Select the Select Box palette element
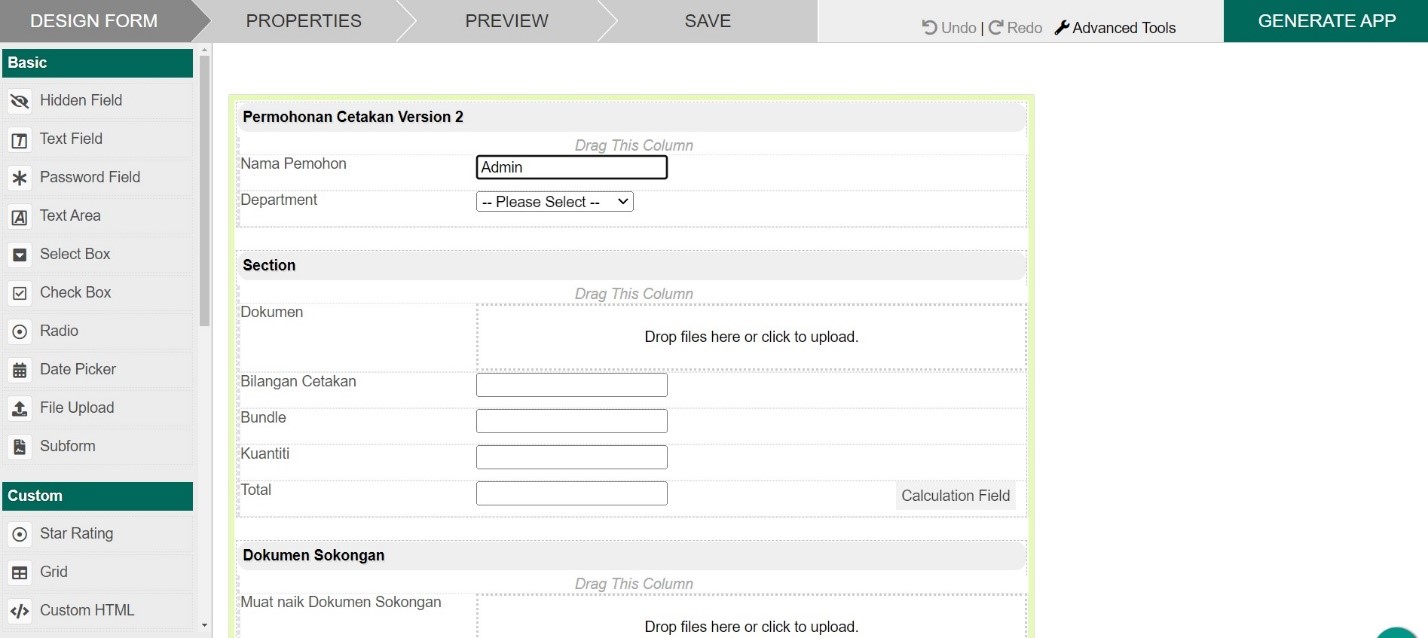Viewport: 1428px width, 638px height. pos(75,254)
